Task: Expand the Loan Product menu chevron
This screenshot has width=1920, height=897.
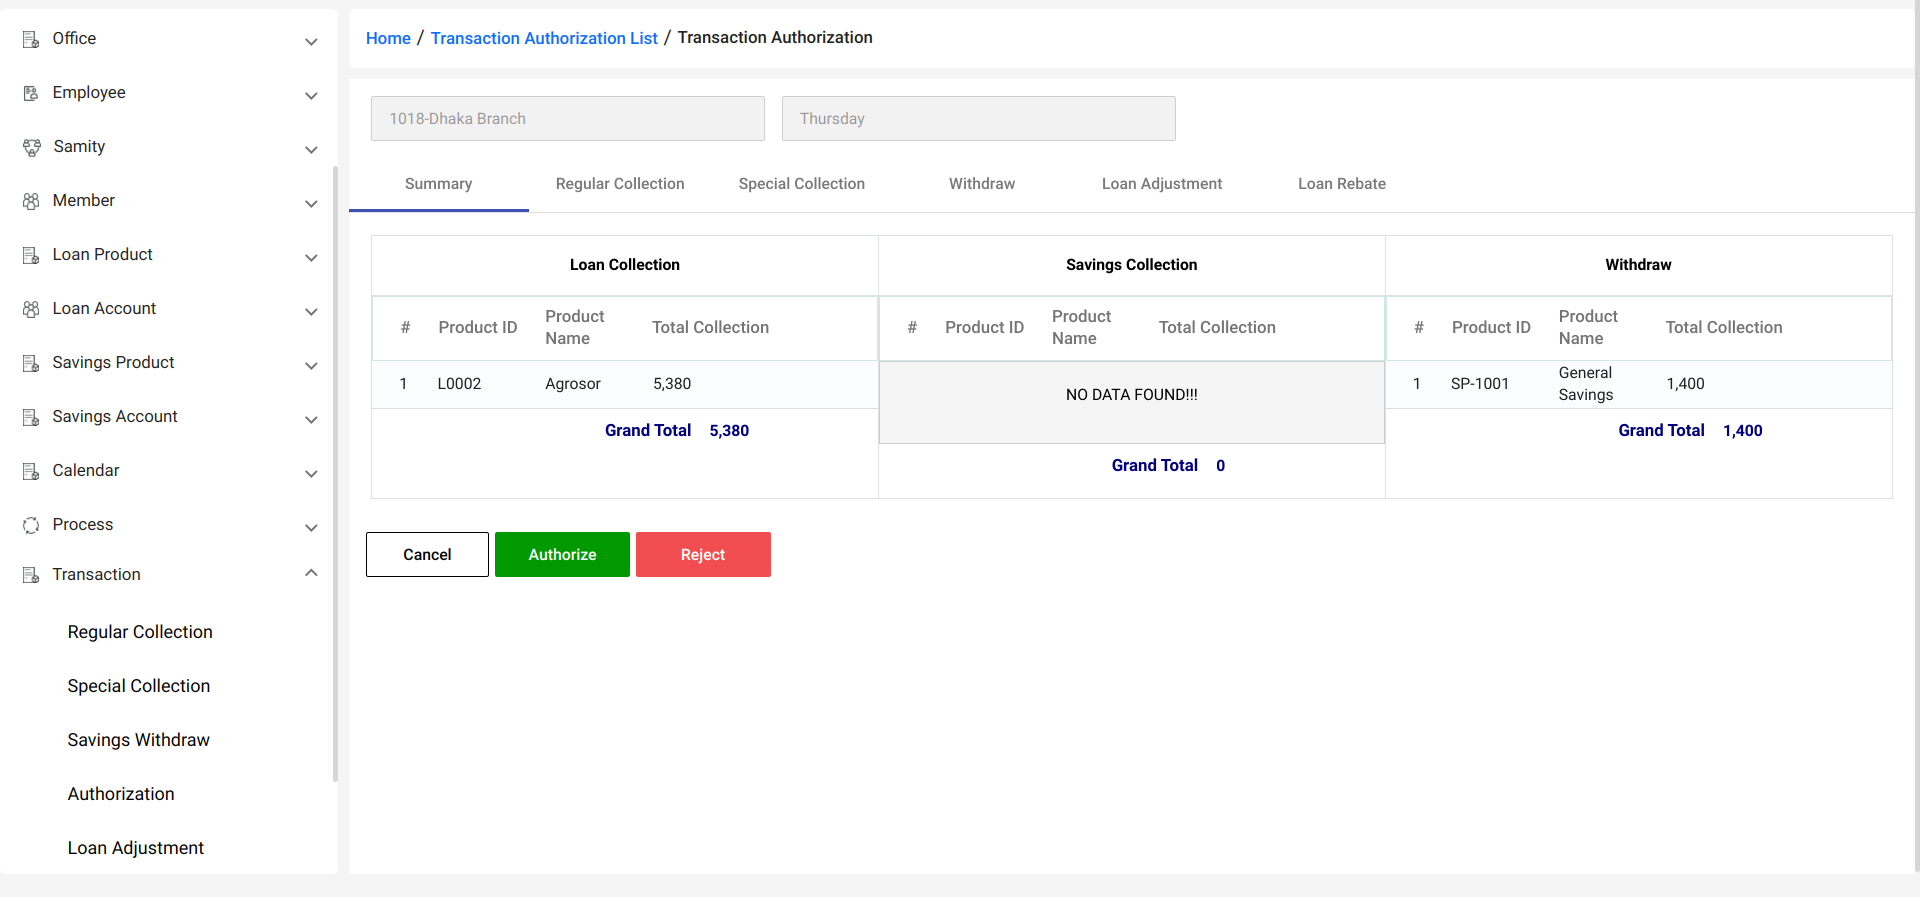Action: pos(311,258)
